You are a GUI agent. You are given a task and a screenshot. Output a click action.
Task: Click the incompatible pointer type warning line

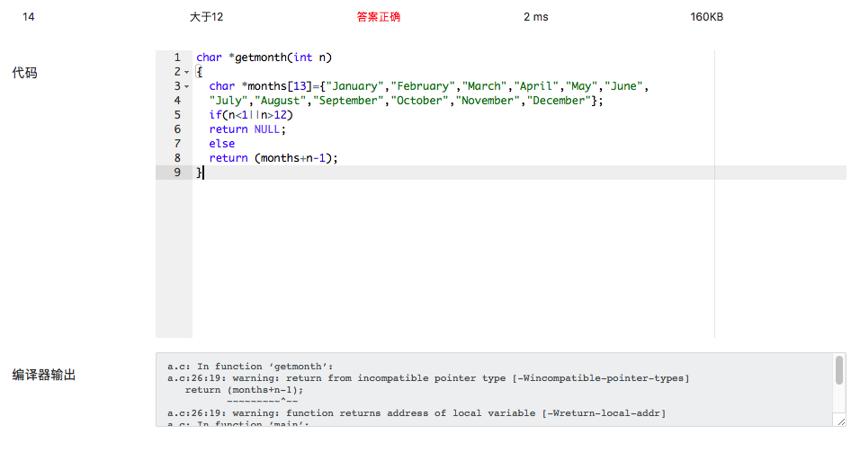tap(428, 378)
